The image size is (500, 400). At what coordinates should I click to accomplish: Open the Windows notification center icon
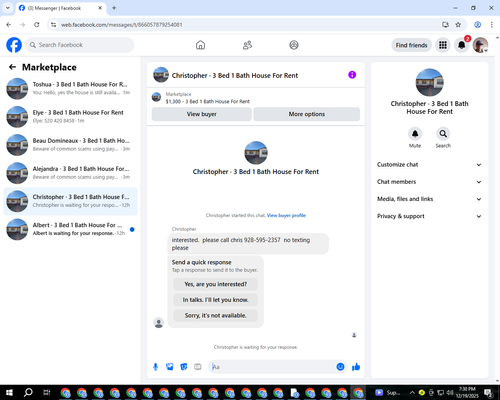(488, 392)
